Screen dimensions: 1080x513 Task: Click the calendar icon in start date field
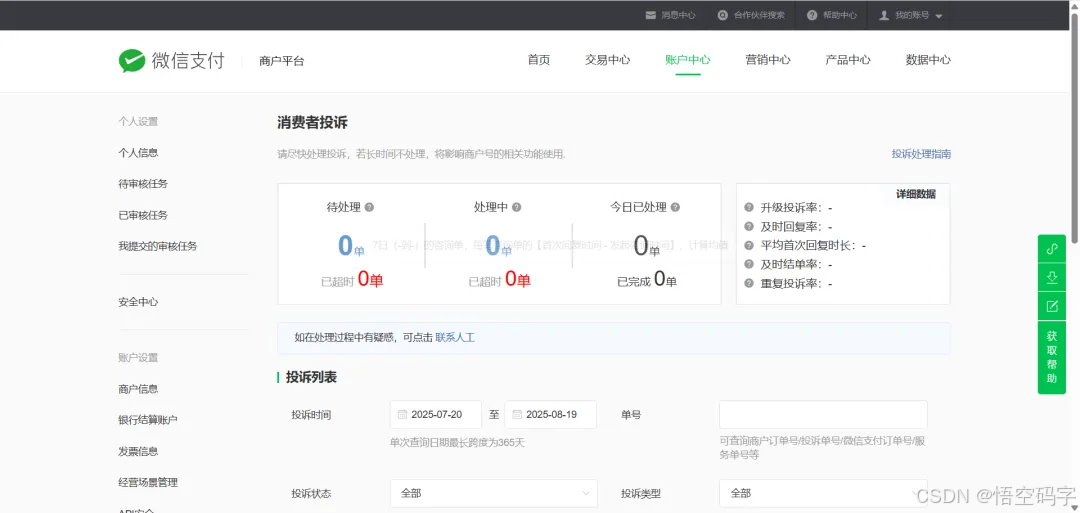pos(402,415)
